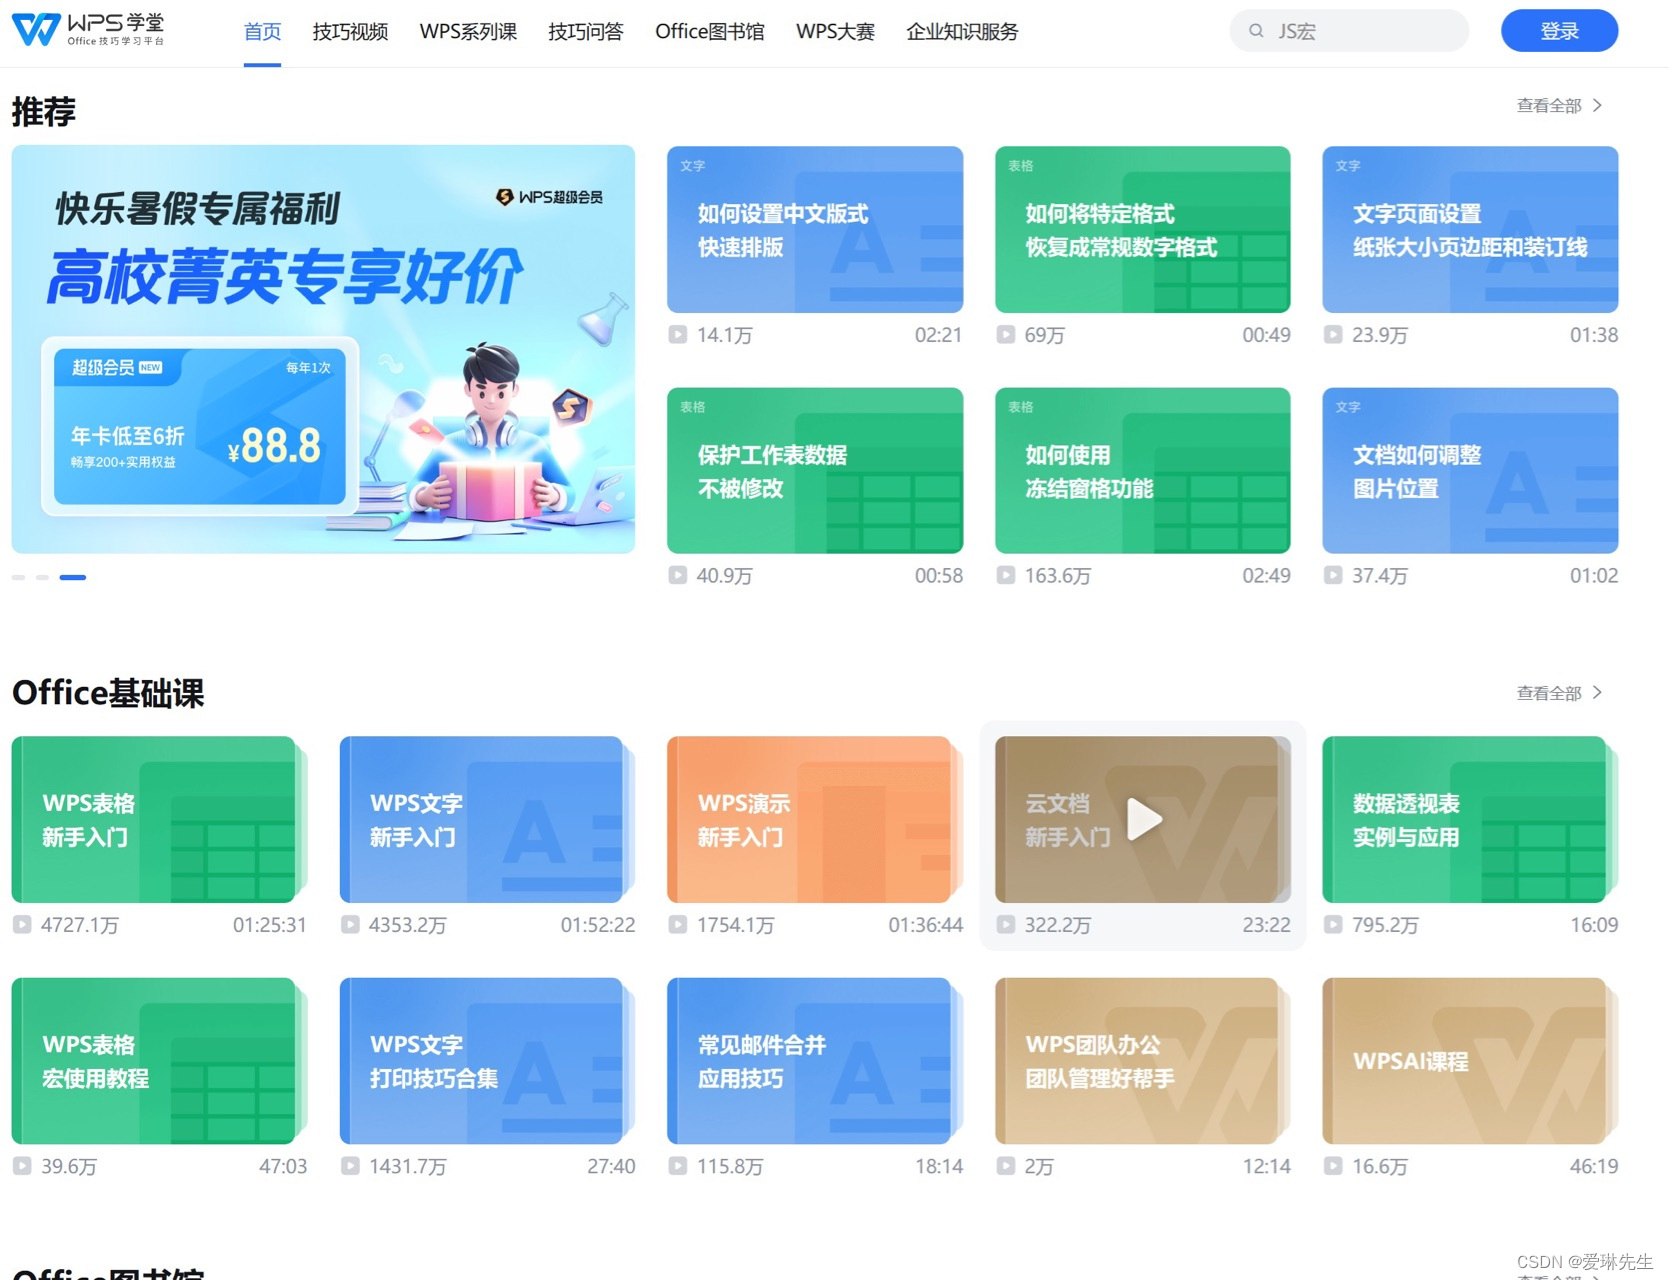Open WPS表格新手入门 course card

159,820
